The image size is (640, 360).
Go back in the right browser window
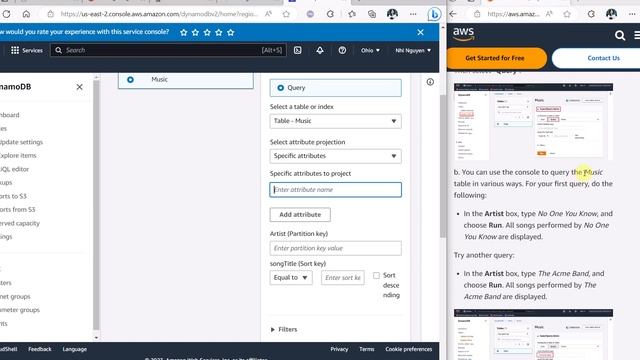[x=453, y=14]
